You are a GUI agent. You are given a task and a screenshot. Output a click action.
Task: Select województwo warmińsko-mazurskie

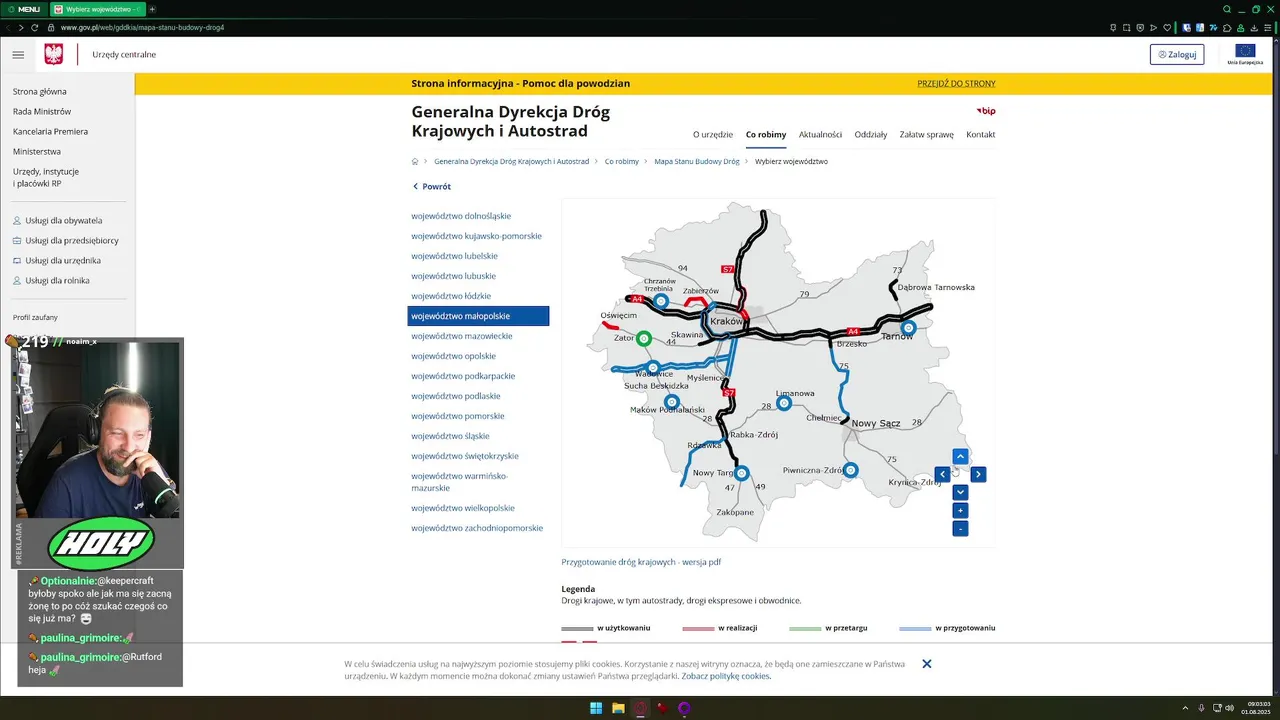460,482
